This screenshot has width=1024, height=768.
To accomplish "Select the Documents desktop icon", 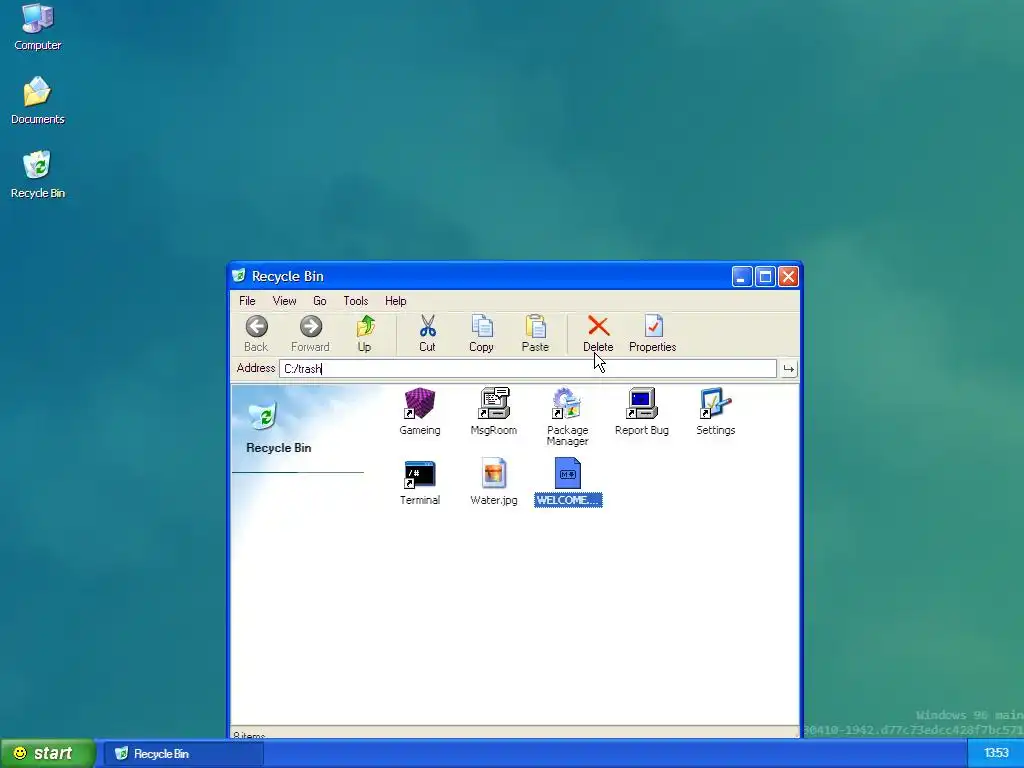I will click(38, 101).
